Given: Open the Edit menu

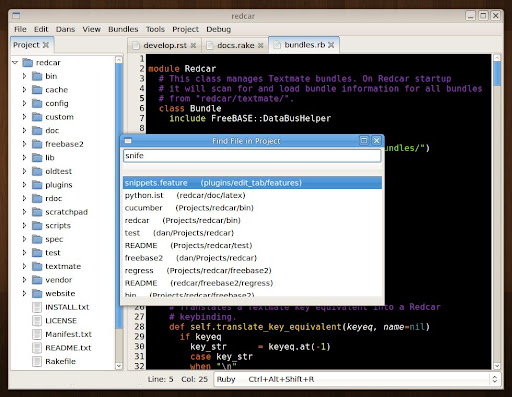Looking at the screenshot, I should coord(41,29).
